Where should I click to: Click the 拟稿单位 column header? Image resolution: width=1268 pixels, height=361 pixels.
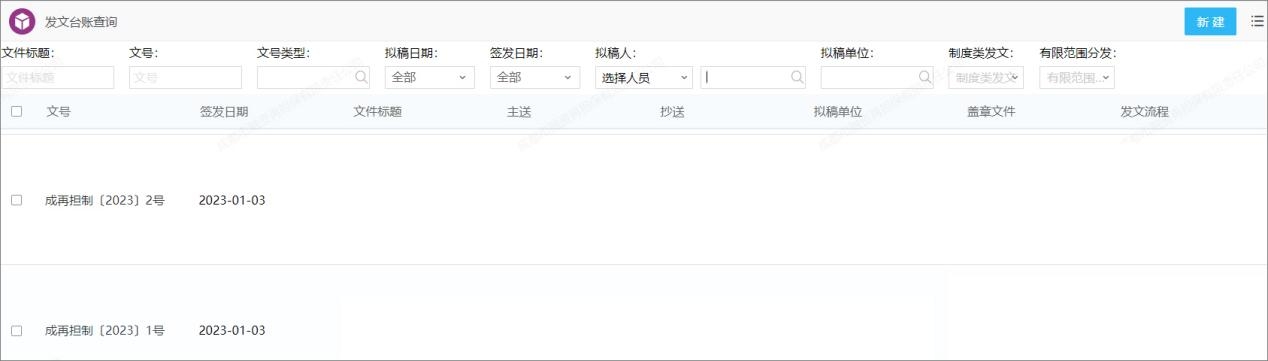point(838,112)
